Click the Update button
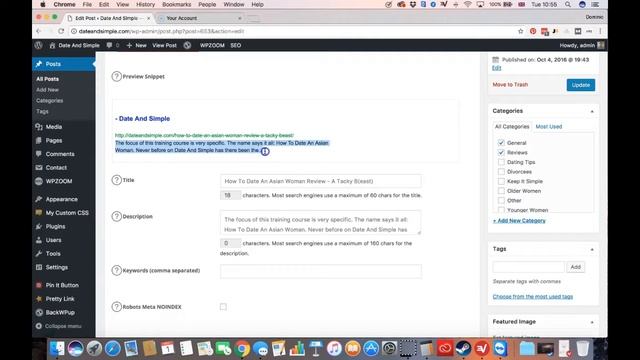 point(580,85)
